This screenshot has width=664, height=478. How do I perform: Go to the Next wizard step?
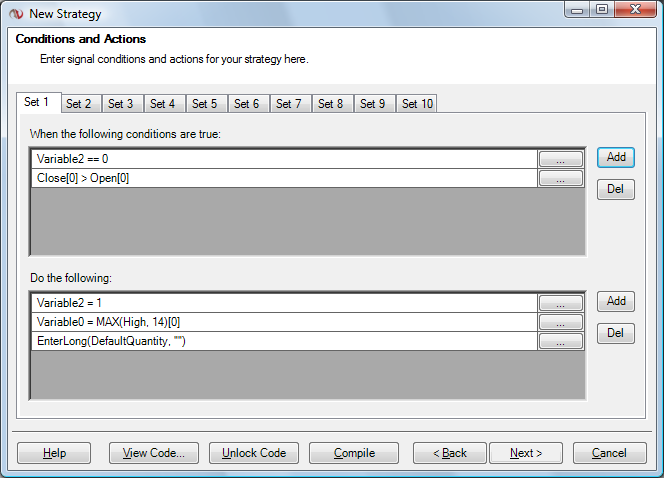526,453
